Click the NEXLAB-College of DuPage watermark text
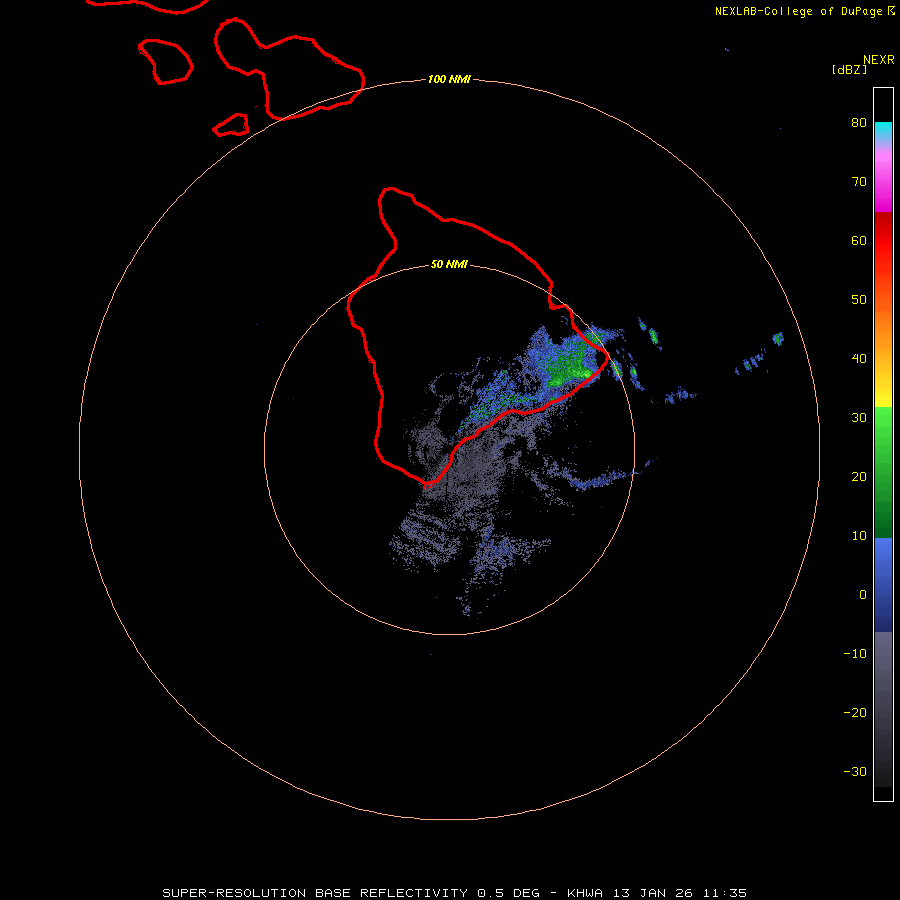Image resolution: width=900 pixels, height=900 pixels. [x=804, y=11]
